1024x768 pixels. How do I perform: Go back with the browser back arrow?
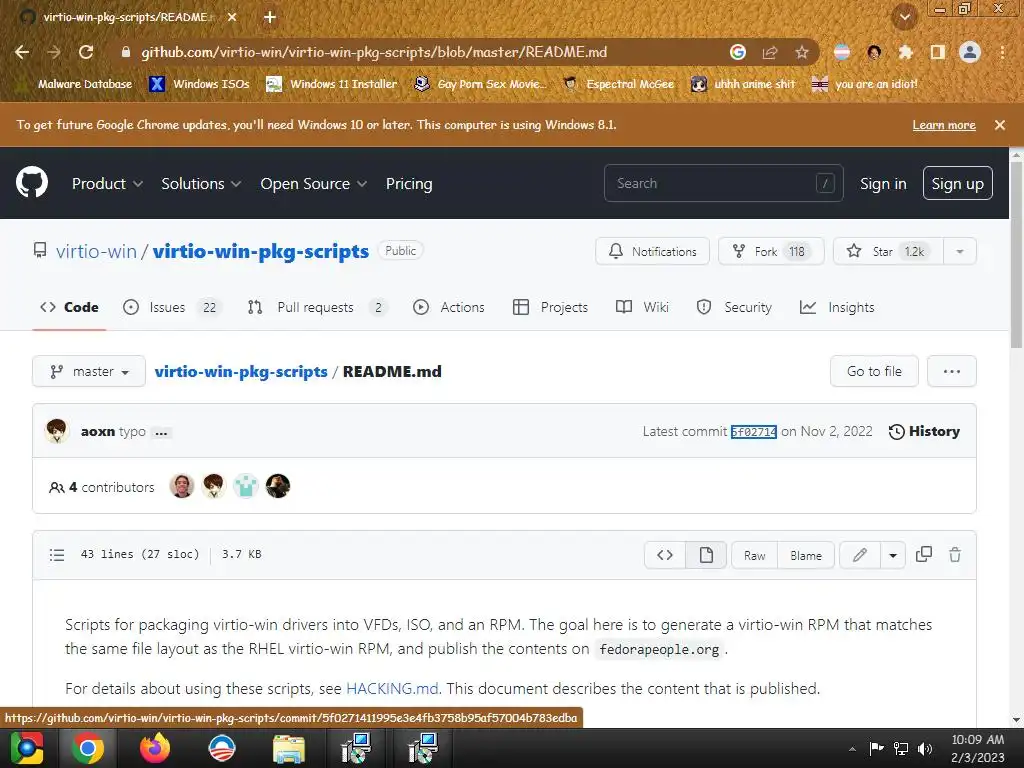[x=22, y=52]
